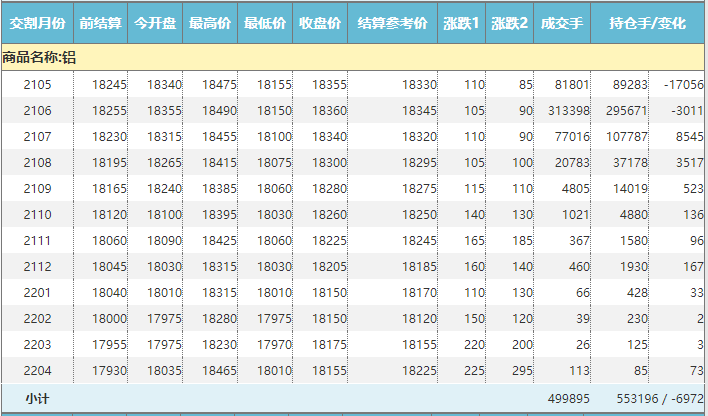Click the 涨跌2 column header
The image size is (708, 416).
(509, 22)
